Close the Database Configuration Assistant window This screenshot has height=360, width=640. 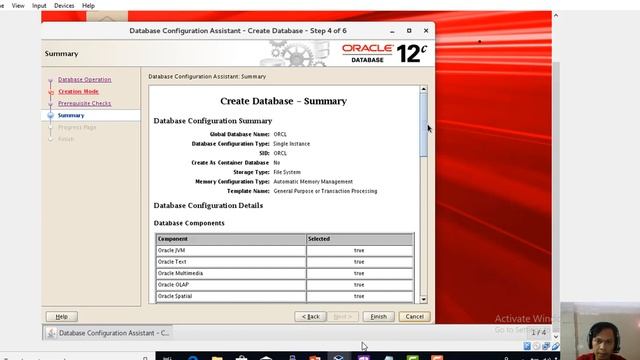click(x=426, y=31)
